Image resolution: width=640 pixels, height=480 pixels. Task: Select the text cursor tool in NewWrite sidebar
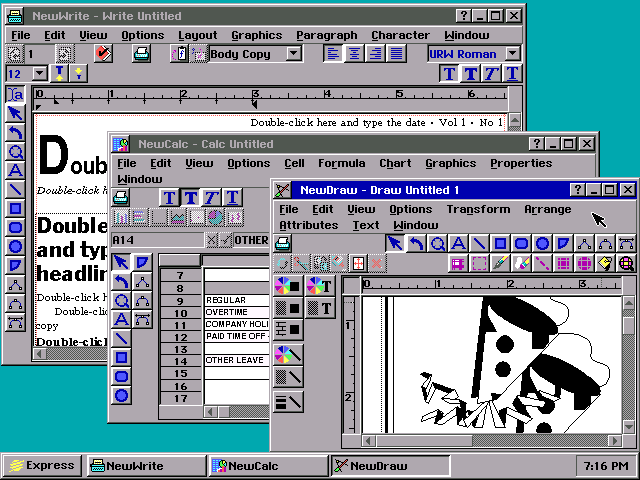(15, 95)
